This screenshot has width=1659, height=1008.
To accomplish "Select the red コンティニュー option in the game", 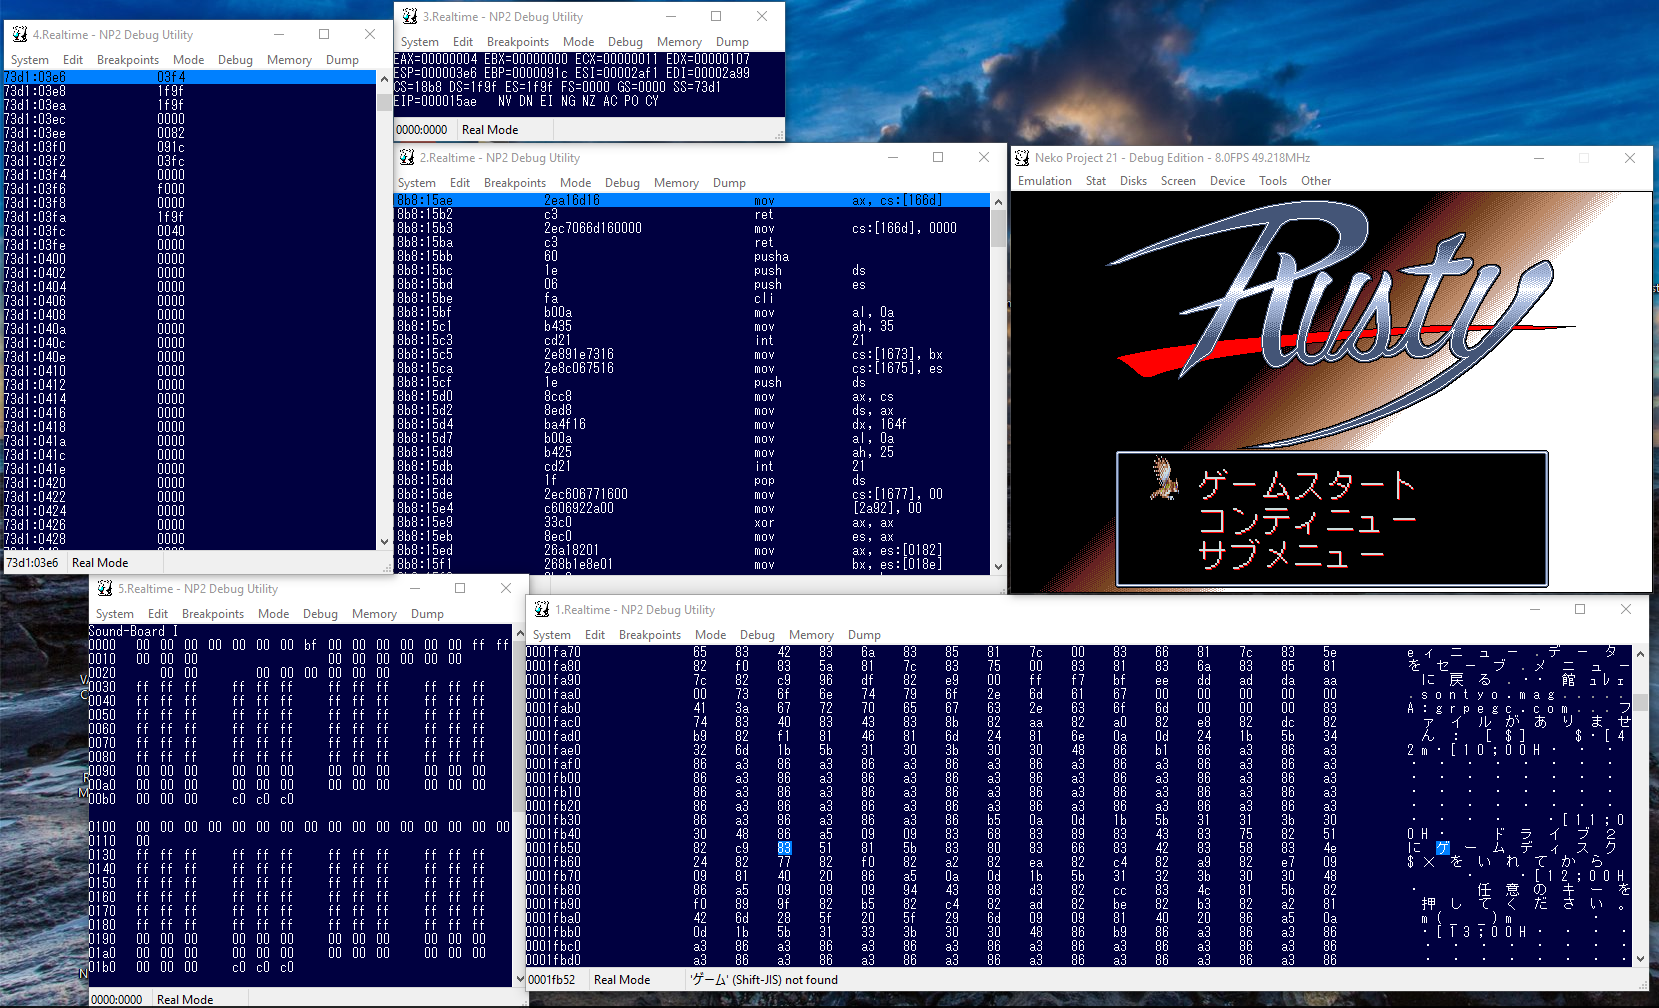I will [1307, 520].
